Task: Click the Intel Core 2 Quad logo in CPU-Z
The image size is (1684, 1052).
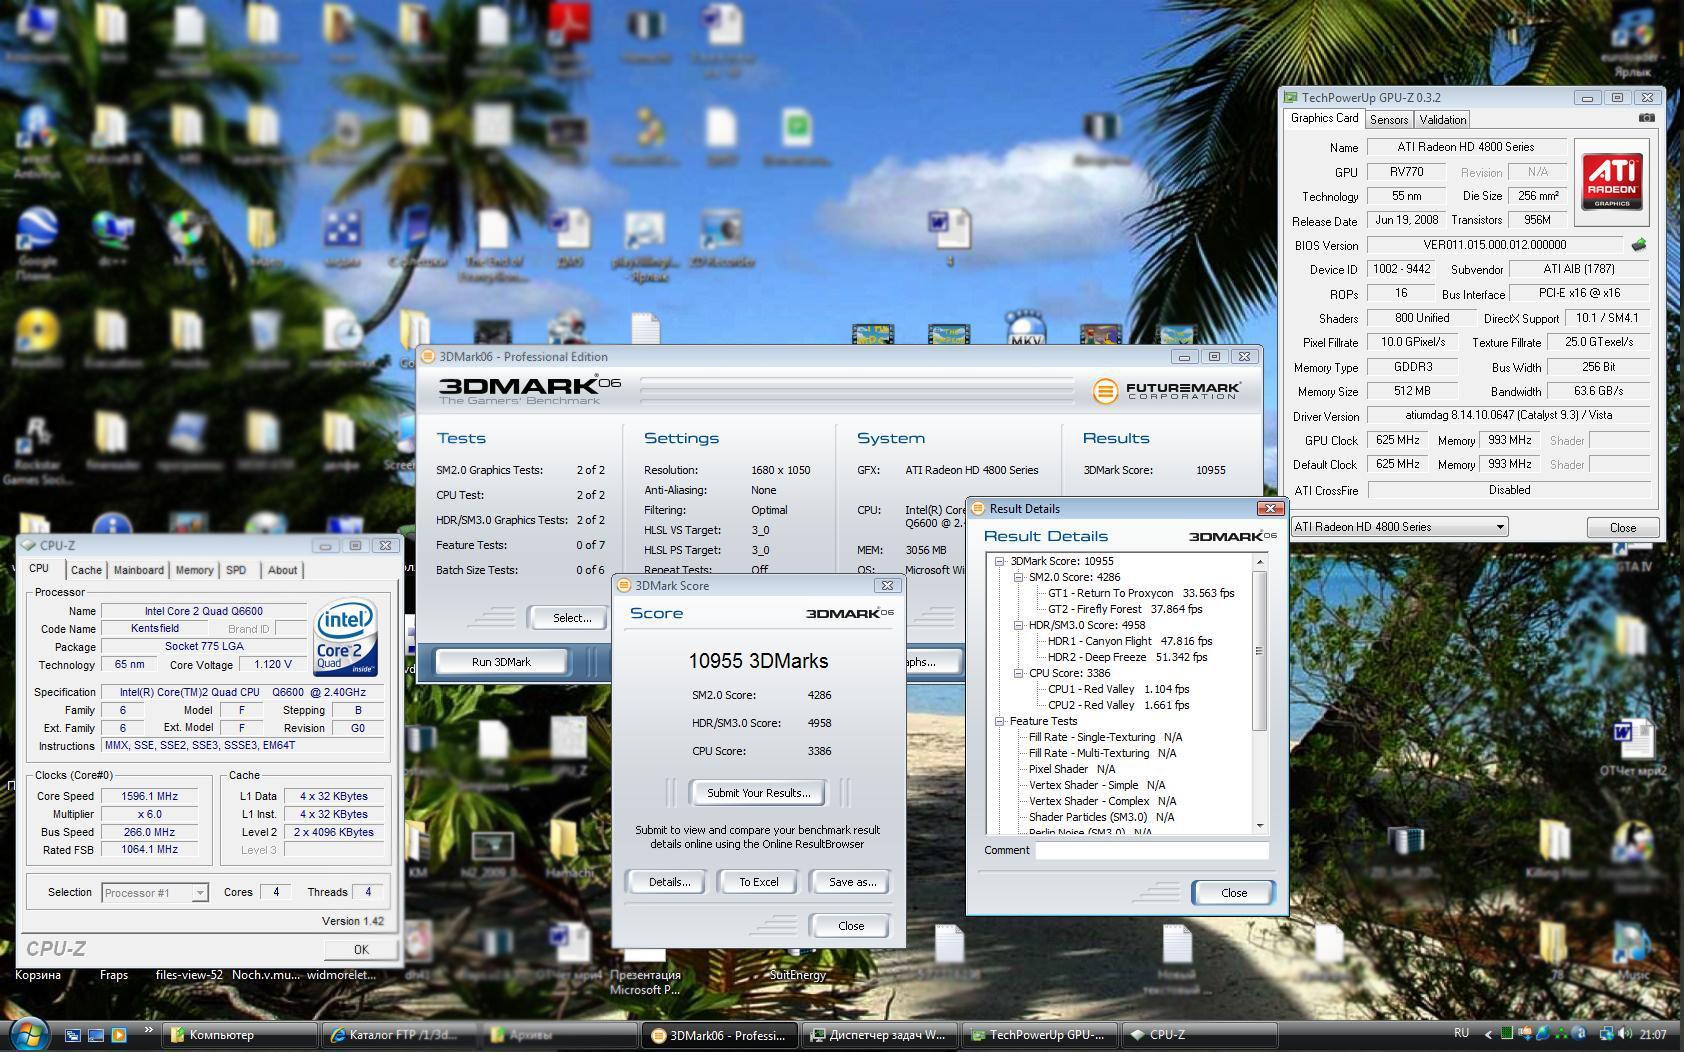Action: pos(345,637)
